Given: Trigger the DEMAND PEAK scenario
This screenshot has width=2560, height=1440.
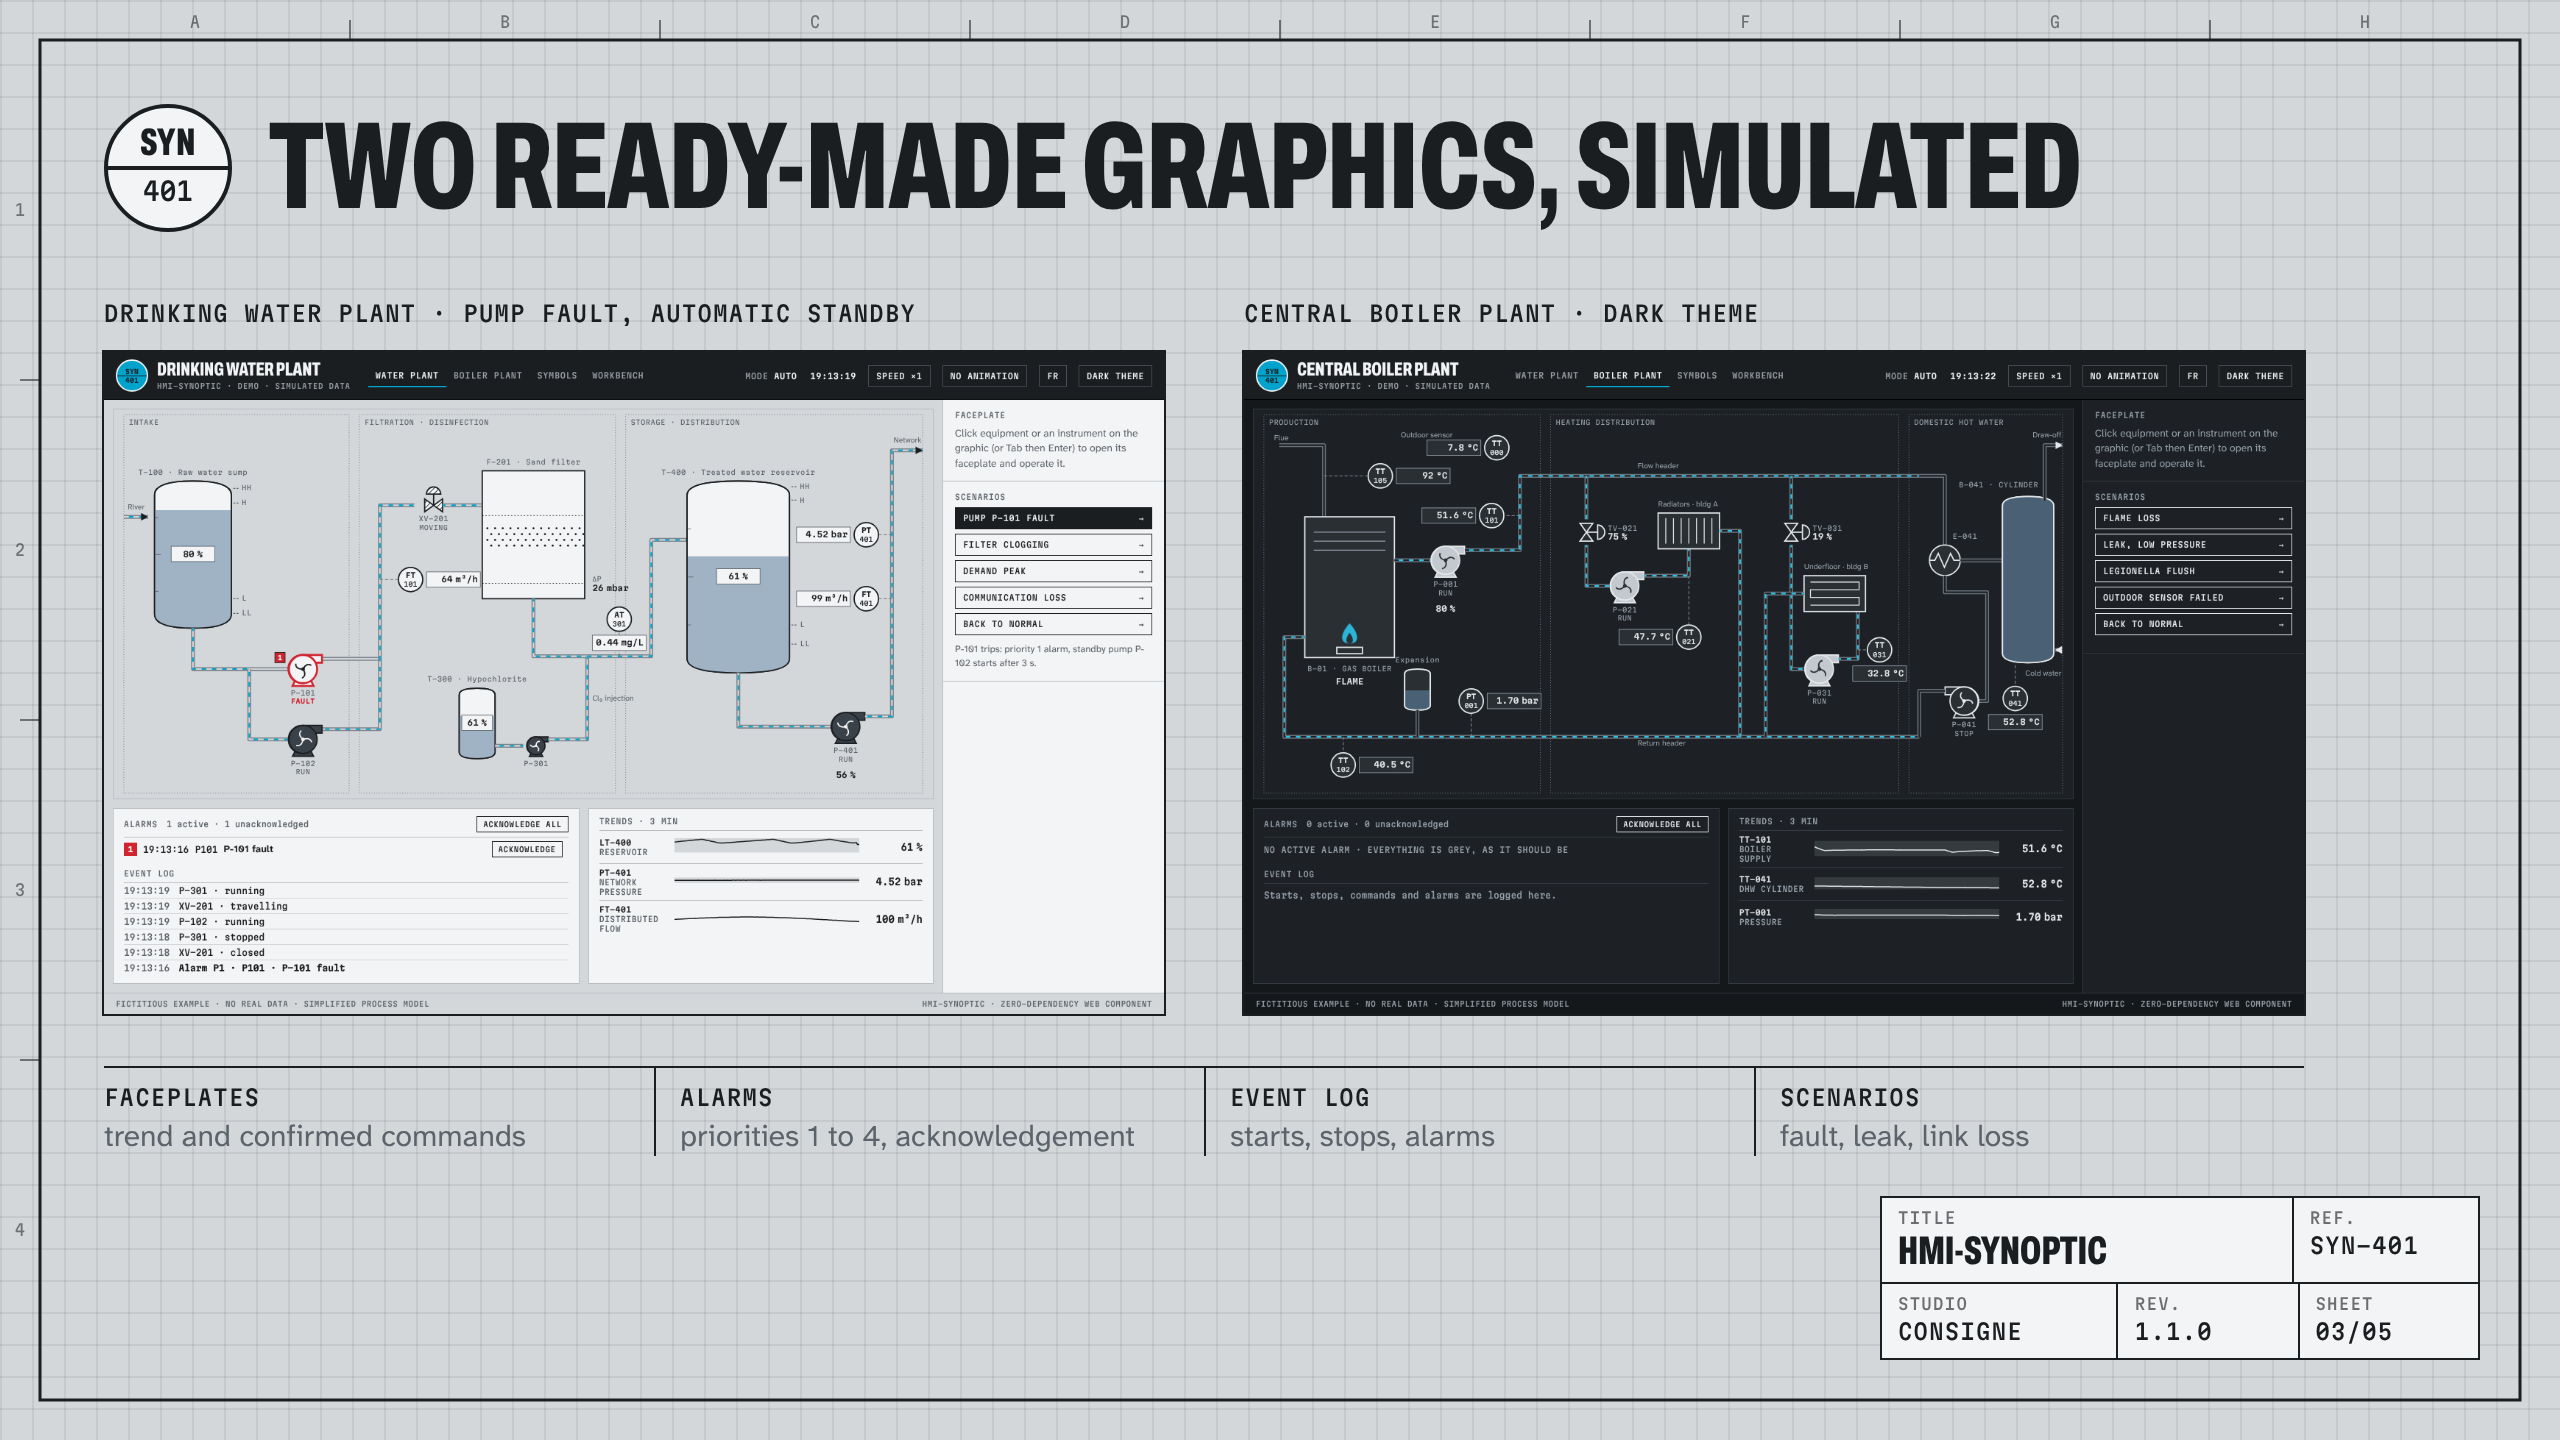Looking at the screenshot, I should pos(1053,571).
